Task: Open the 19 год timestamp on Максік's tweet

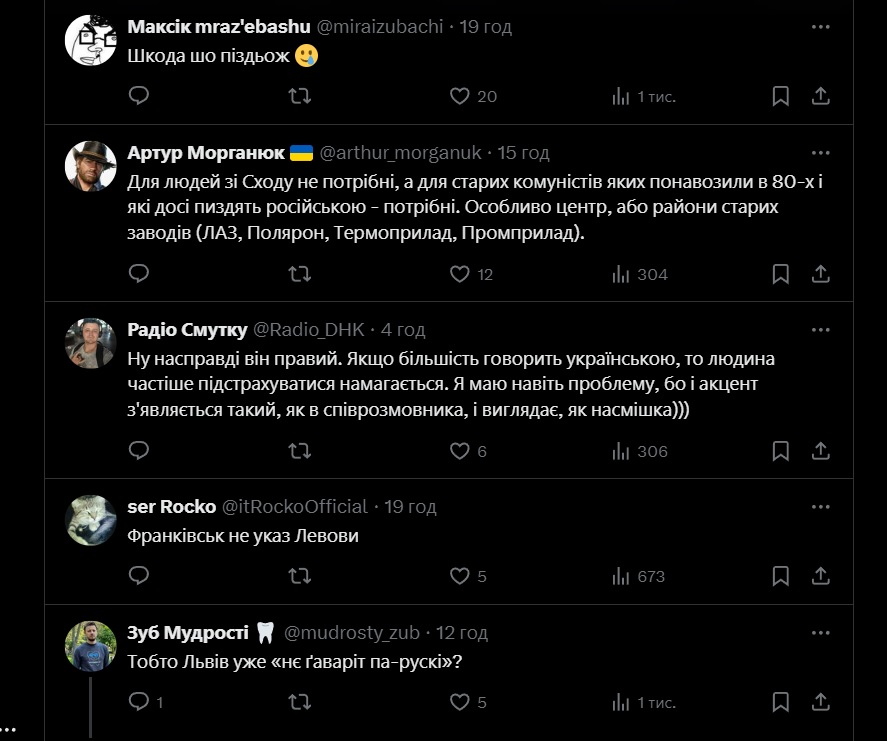Action: (485, 27)
